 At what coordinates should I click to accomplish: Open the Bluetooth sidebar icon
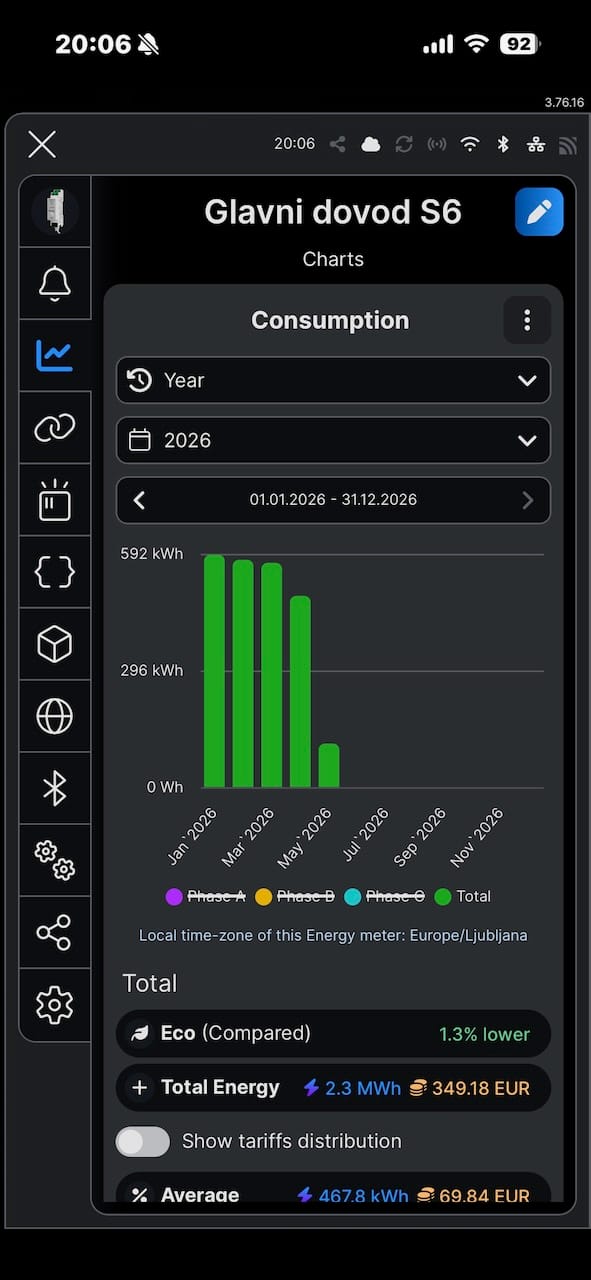(x=55, y=788)
